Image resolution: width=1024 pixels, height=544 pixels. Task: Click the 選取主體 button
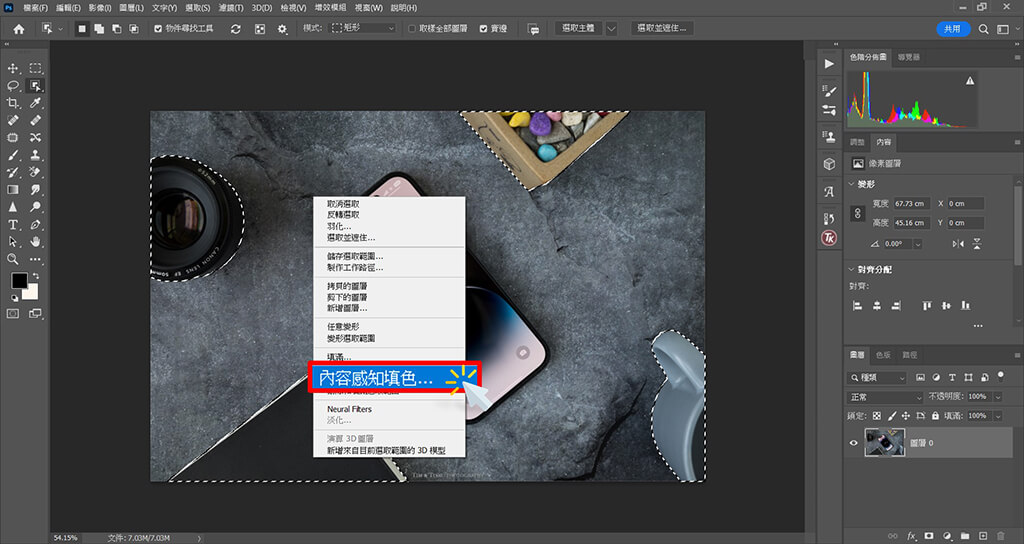[x=579, y=29]
